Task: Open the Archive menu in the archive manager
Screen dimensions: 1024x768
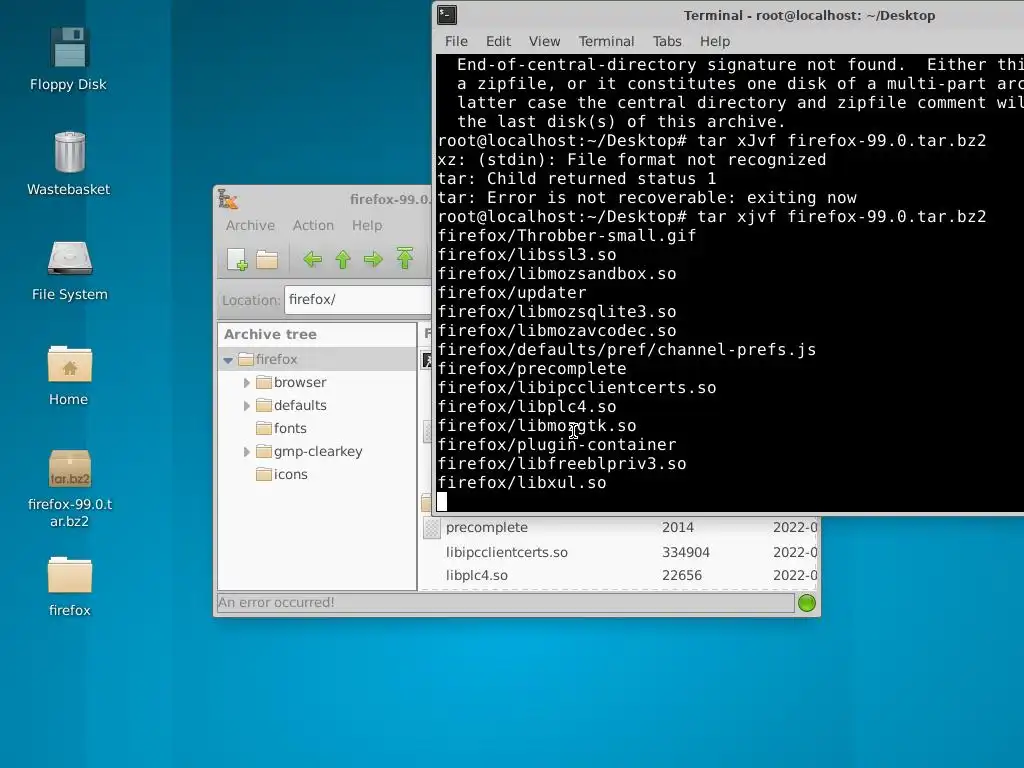Action: [x=250, y=225]
